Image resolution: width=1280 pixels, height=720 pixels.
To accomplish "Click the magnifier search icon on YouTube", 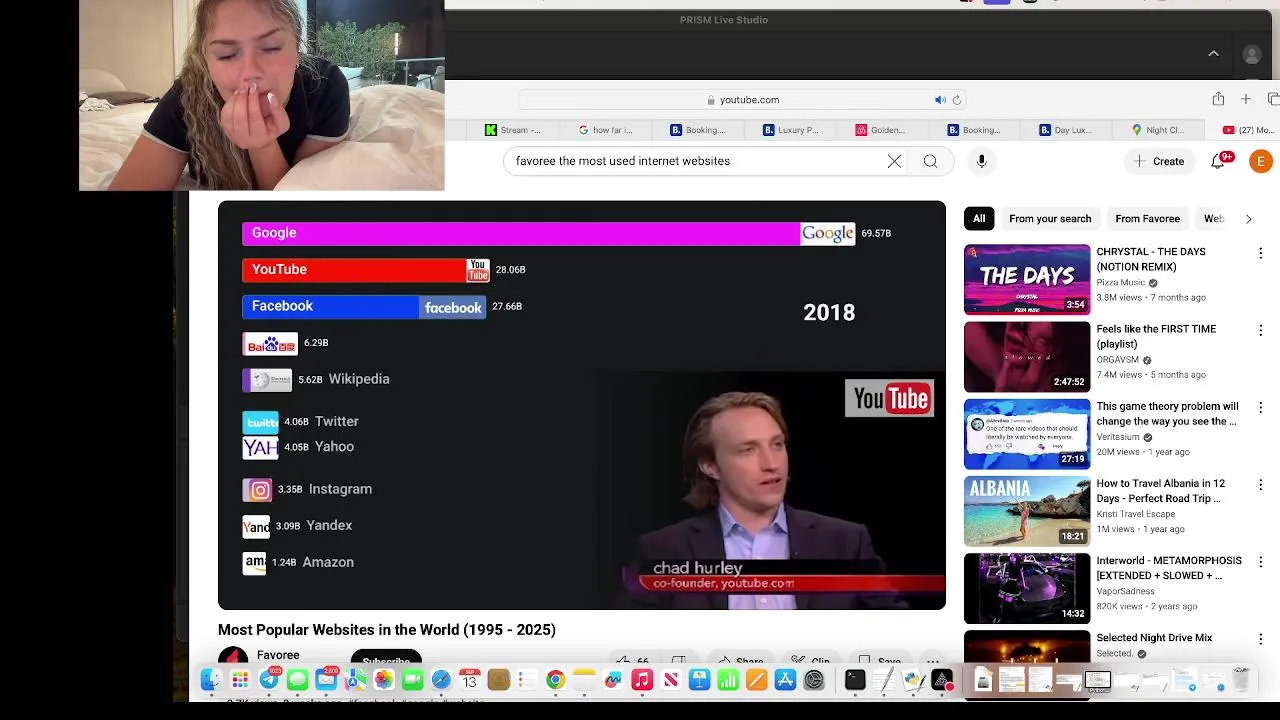I will (930, 161).
